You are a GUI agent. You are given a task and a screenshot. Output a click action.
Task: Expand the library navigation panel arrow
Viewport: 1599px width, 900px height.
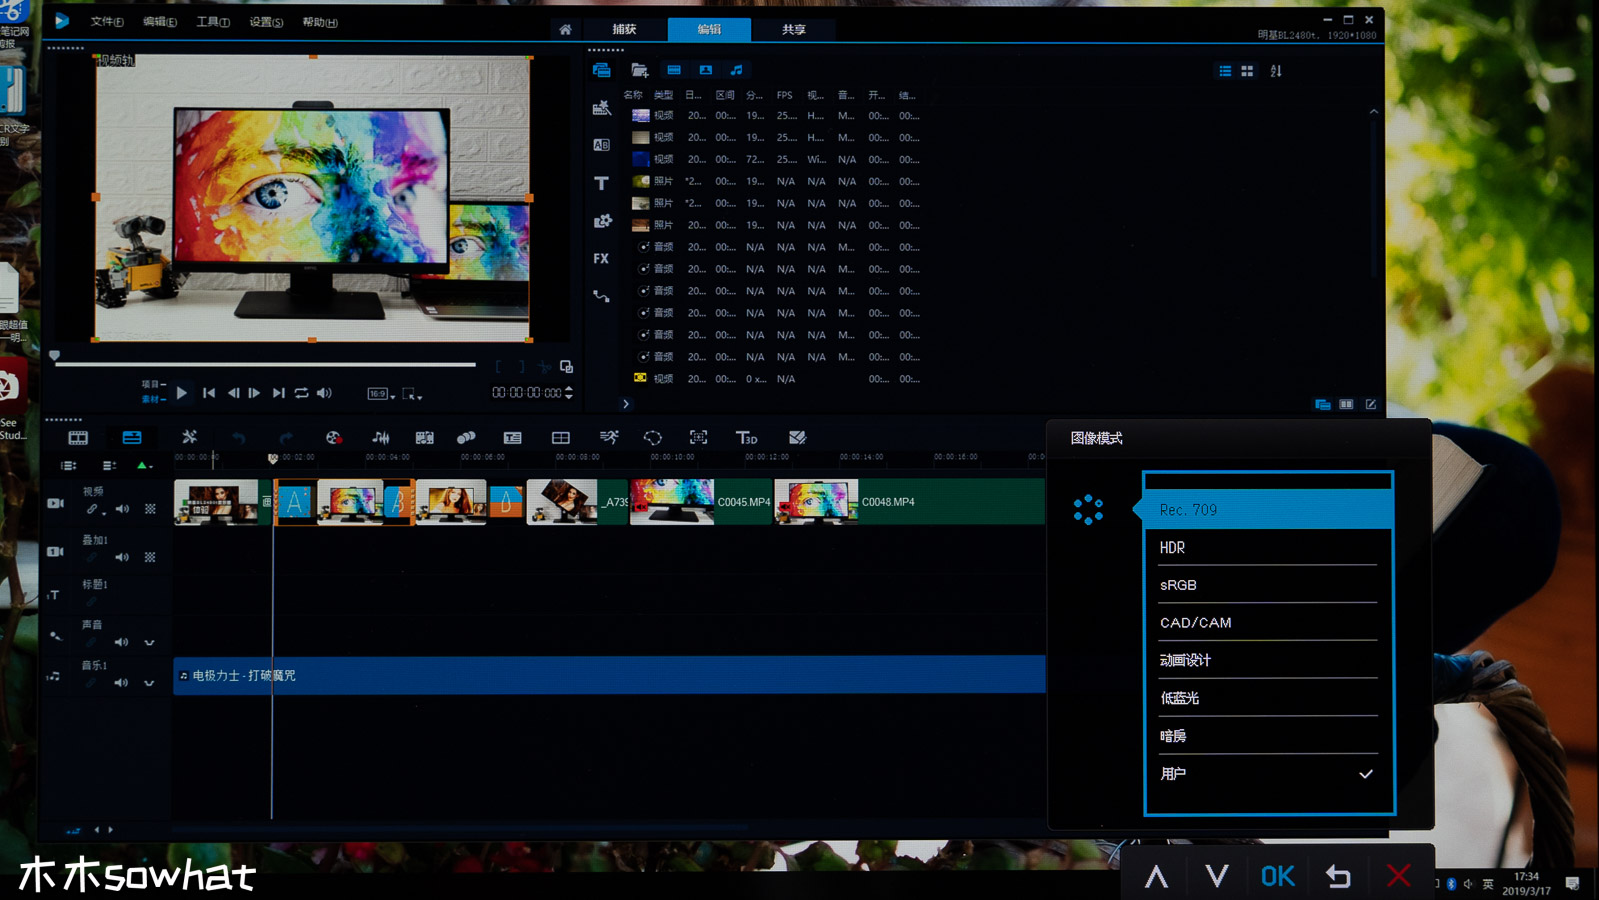click(626, 404)
